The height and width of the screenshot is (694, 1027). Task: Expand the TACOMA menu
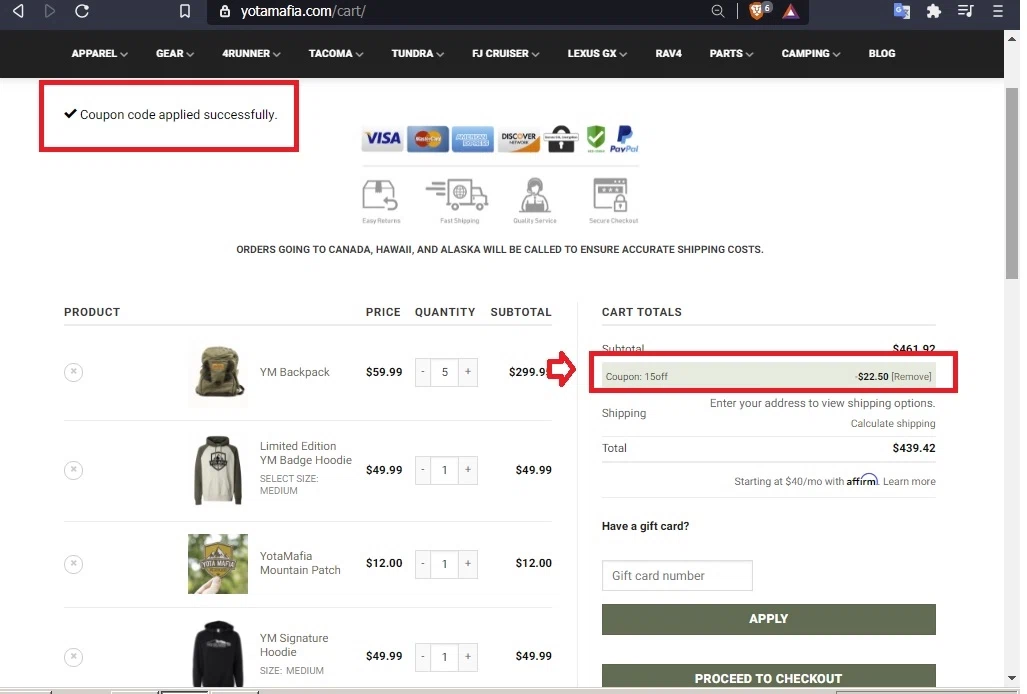(335, 54)
